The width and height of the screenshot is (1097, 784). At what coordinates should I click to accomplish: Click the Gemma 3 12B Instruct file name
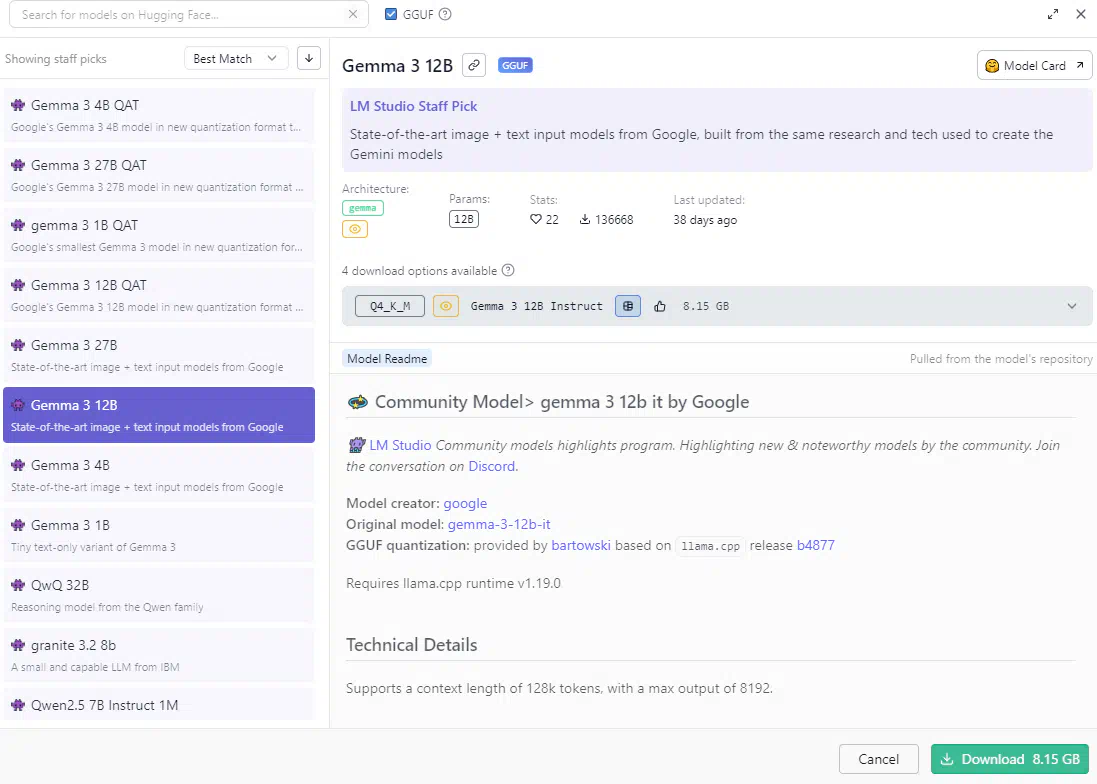[x=537, y=306]
